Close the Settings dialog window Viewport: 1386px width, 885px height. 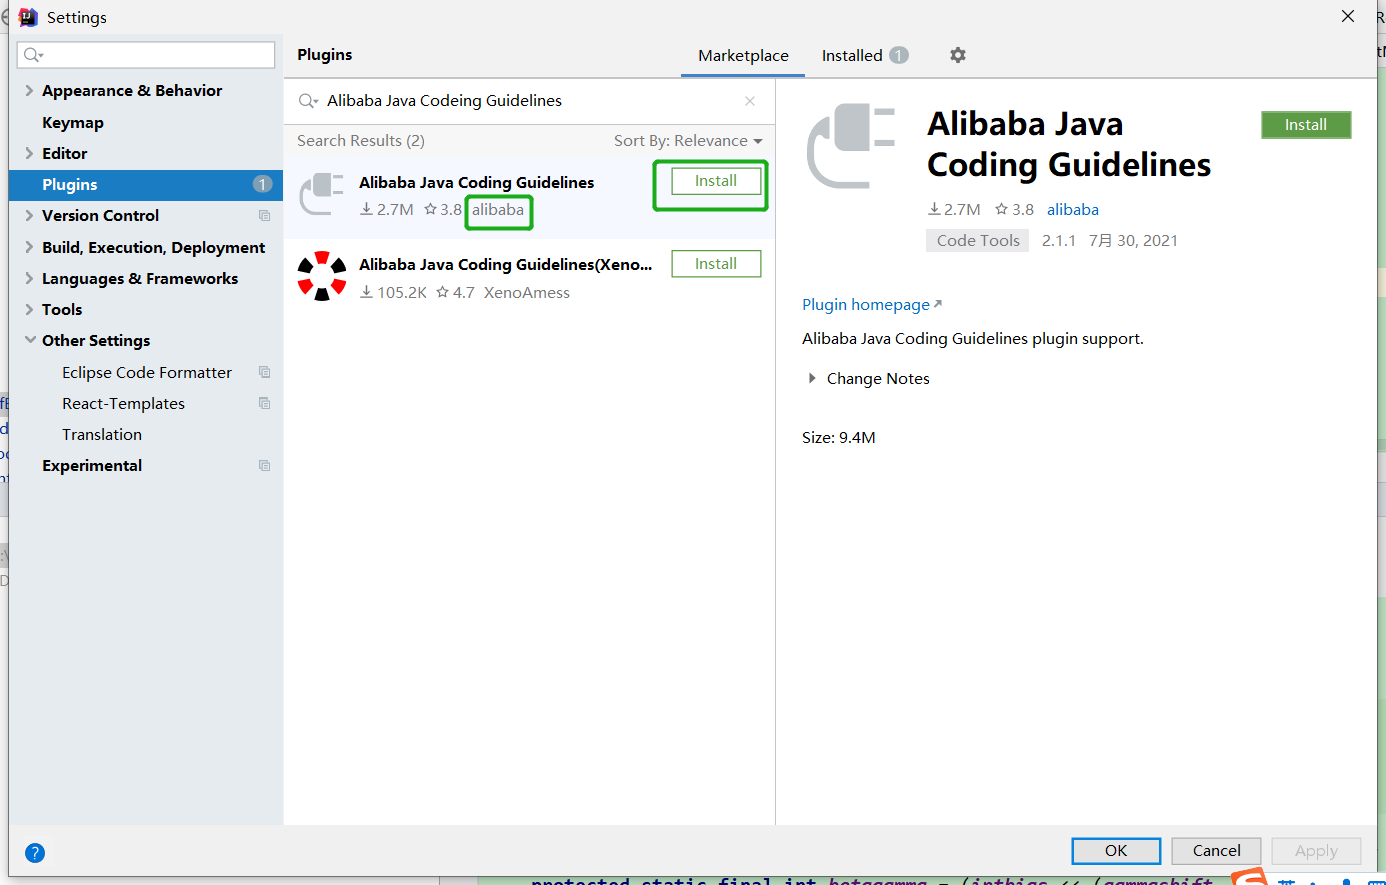[x=1348, y=16]
